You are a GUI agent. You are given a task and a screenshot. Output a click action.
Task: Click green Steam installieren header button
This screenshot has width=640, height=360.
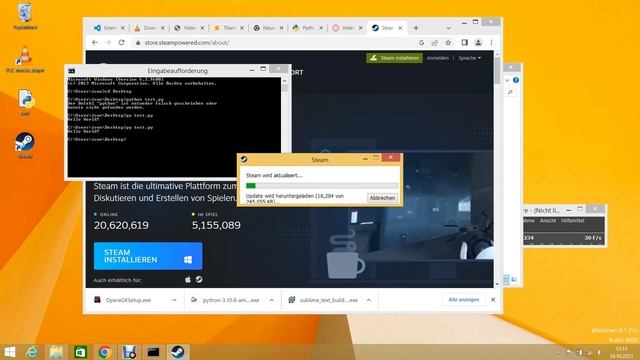click(x=394, y=58)
